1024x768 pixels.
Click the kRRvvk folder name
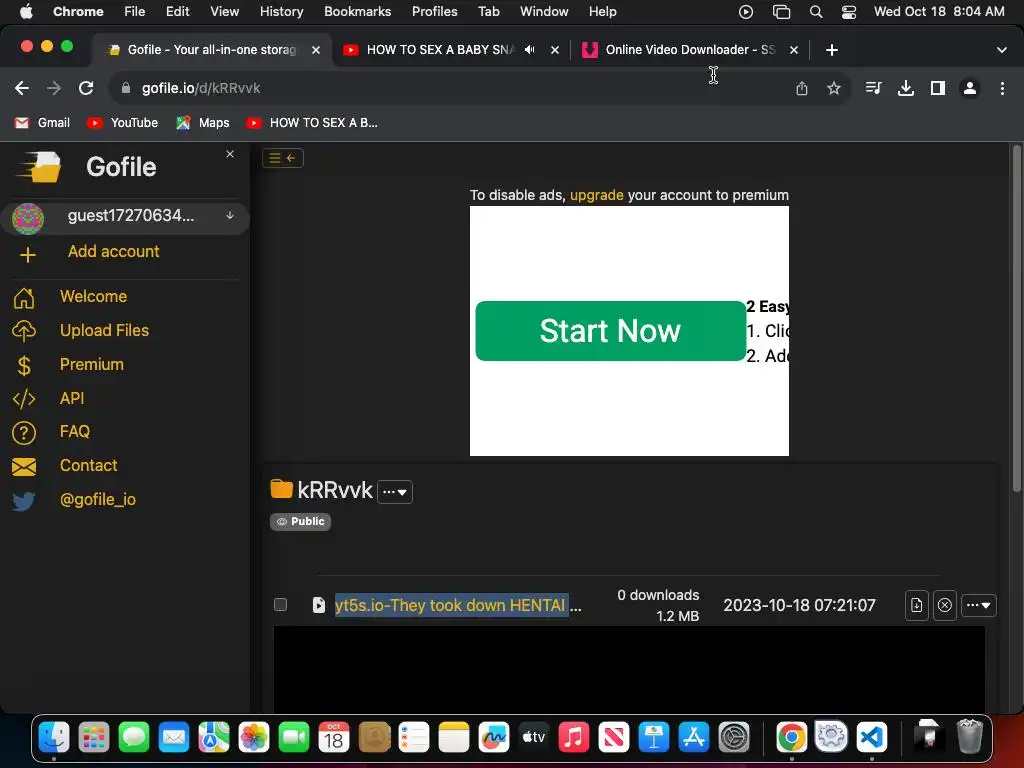[334, 490]
